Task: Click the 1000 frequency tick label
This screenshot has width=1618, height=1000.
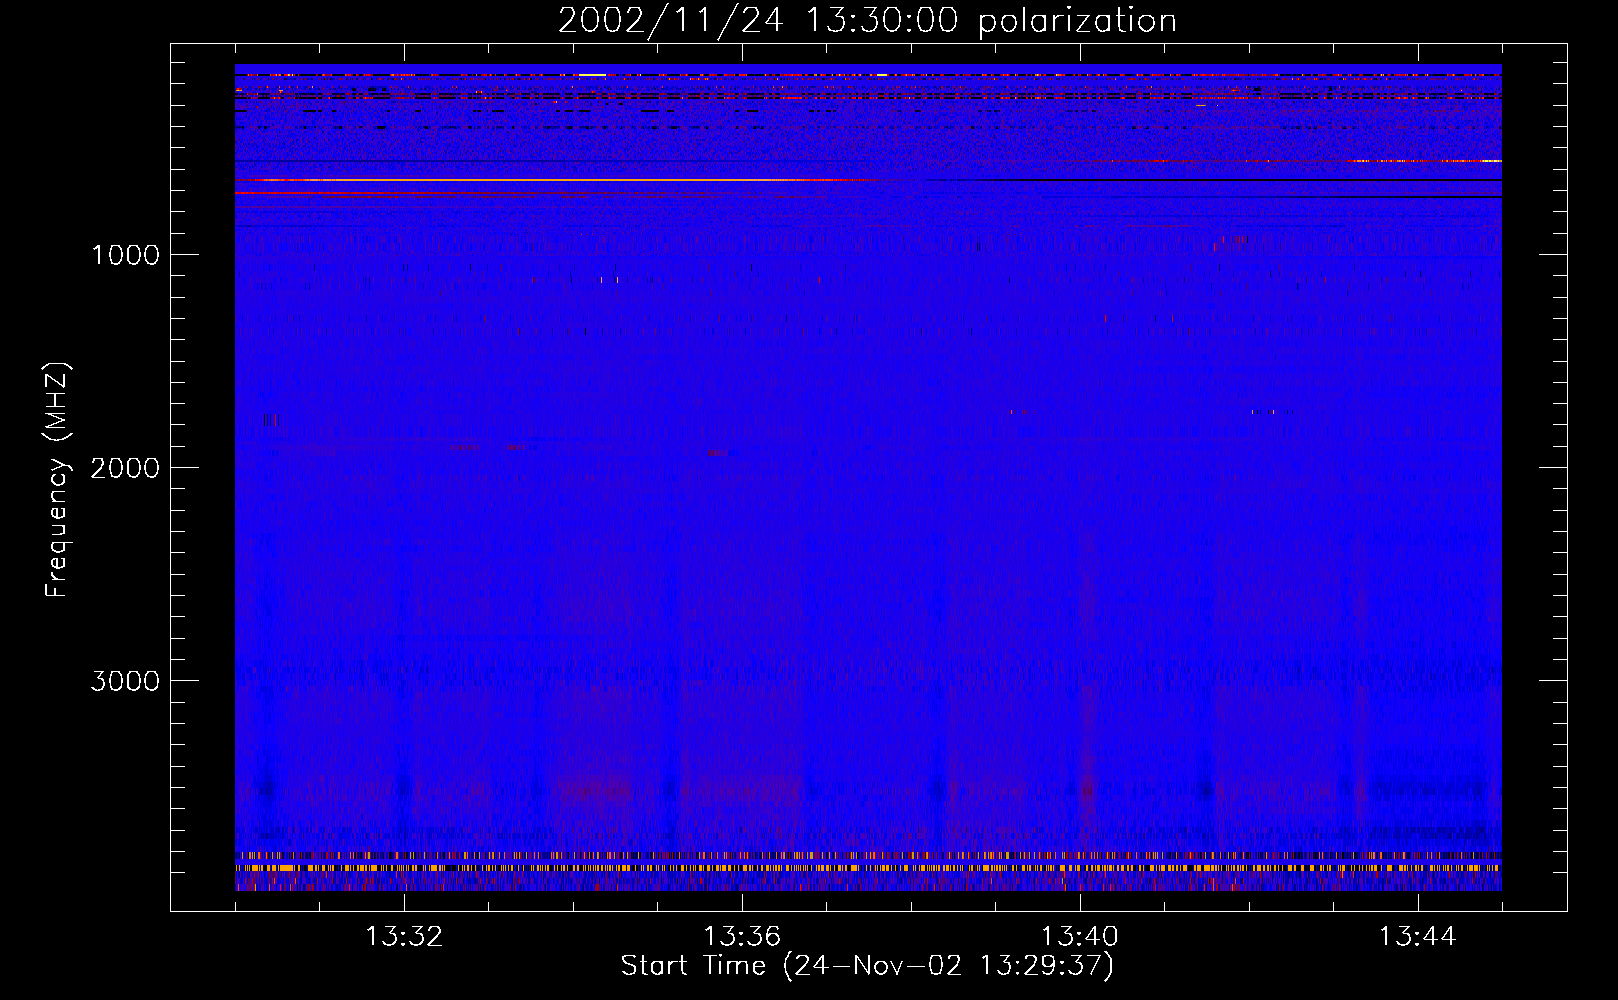Action: tap(125, 255)
